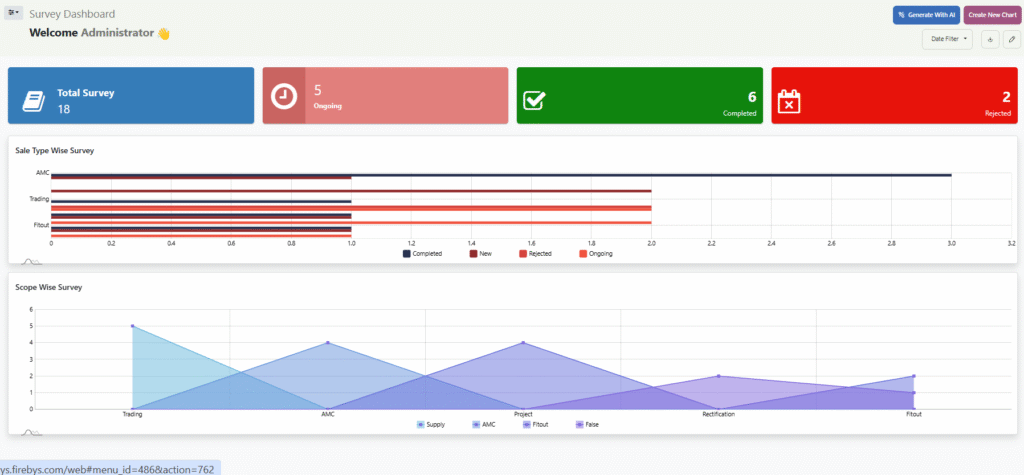Click the clock icon on Ongoing card
This screenshot has height=475, width=1024.
[x=284, y=96]
